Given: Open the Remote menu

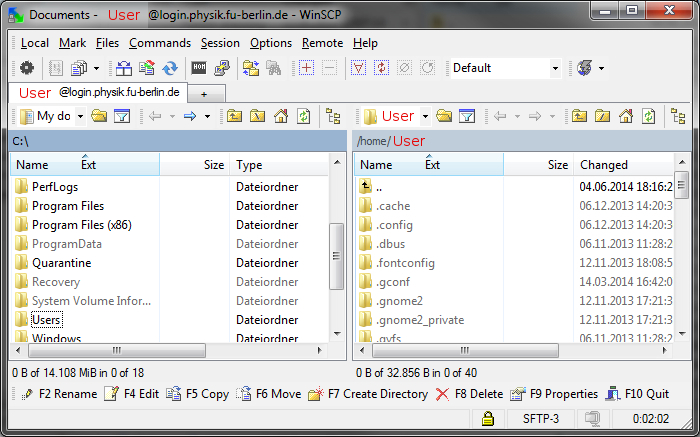Looking at the screenshot, I should 322,43.
